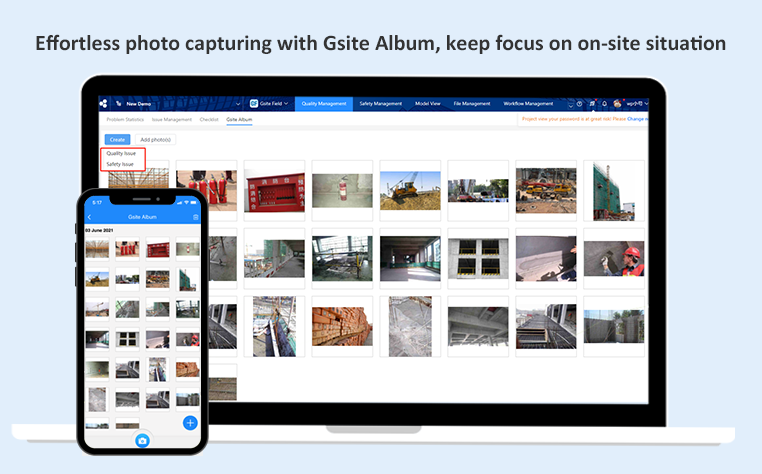Tap the back arrow in phone header

(x=90, y=217)
